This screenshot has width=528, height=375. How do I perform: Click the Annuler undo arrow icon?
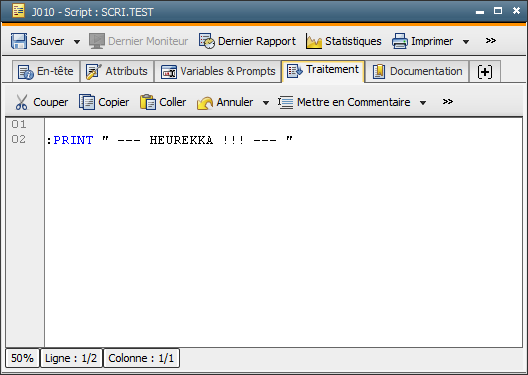pos(205,103)
